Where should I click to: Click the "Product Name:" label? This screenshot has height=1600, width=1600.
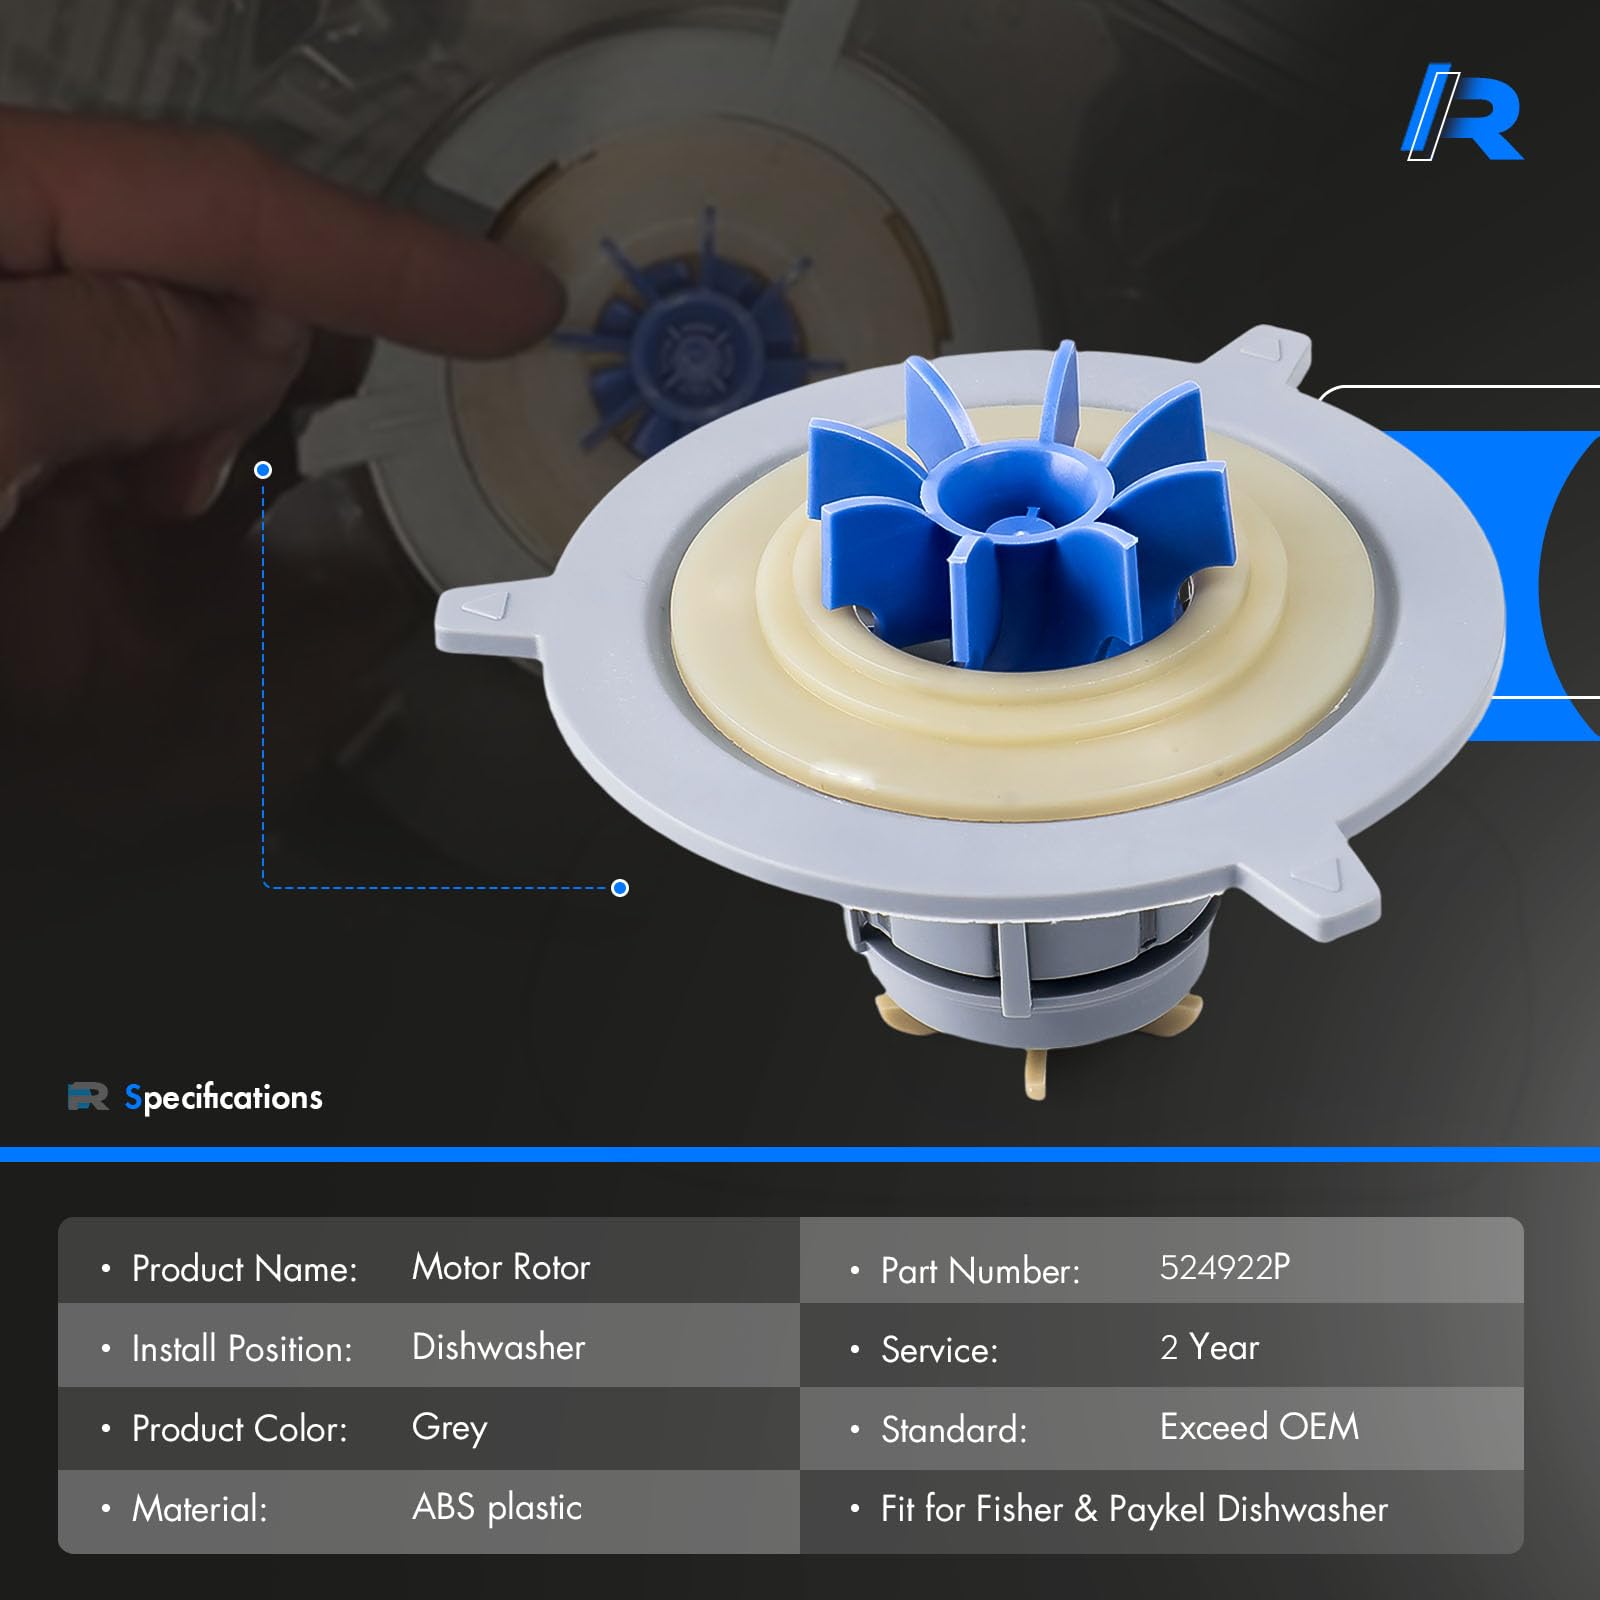[244, 1269]
